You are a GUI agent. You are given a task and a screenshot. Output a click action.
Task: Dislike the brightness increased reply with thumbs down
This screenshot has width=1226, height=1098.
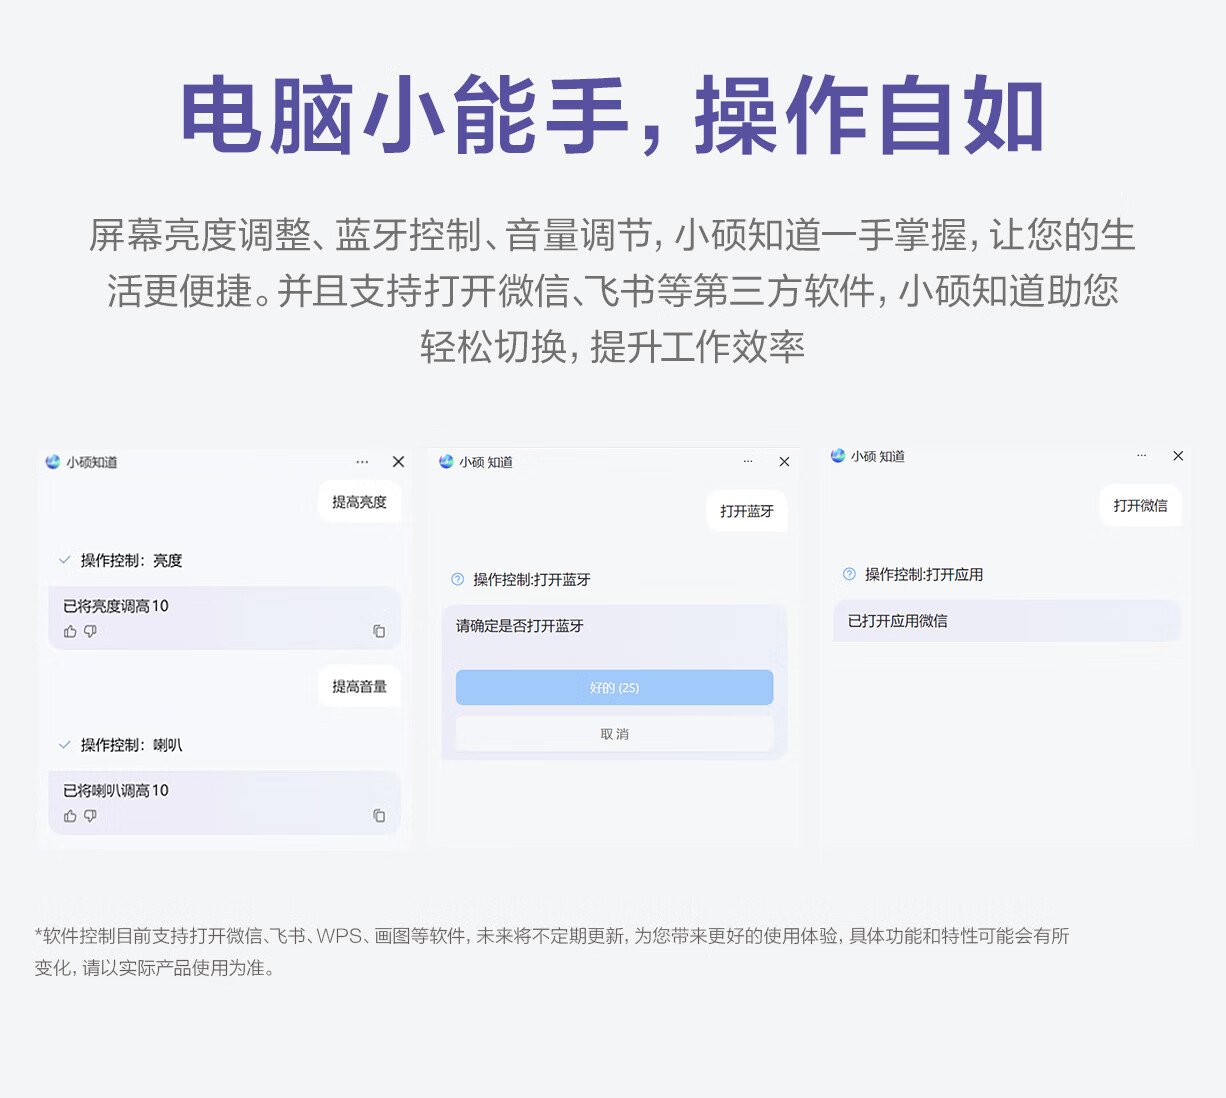coord(91,632)
